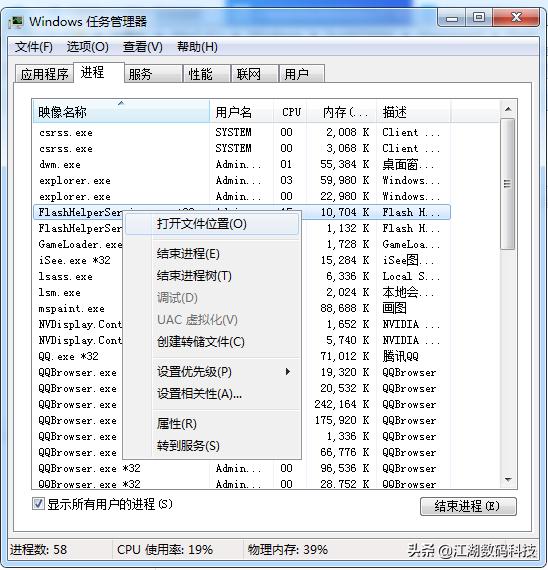Click scrollbar down arrow in process list

pyautogui.click(x=508, y=480)
